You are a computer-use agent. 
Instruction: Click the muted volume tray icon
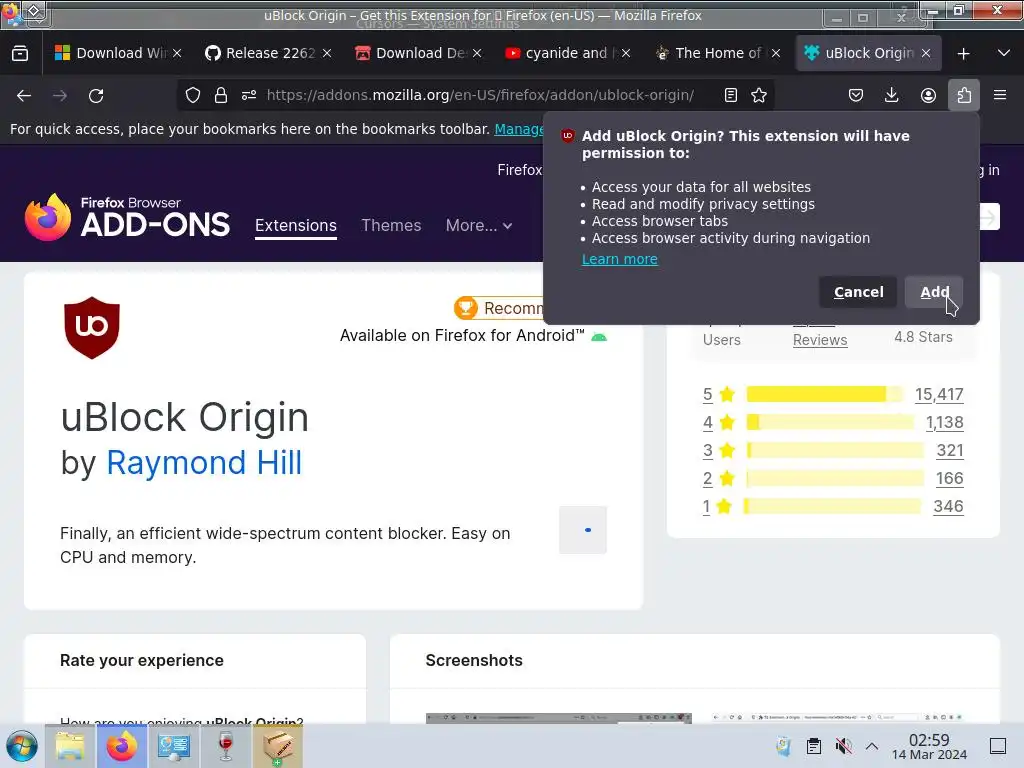(843, 746)
